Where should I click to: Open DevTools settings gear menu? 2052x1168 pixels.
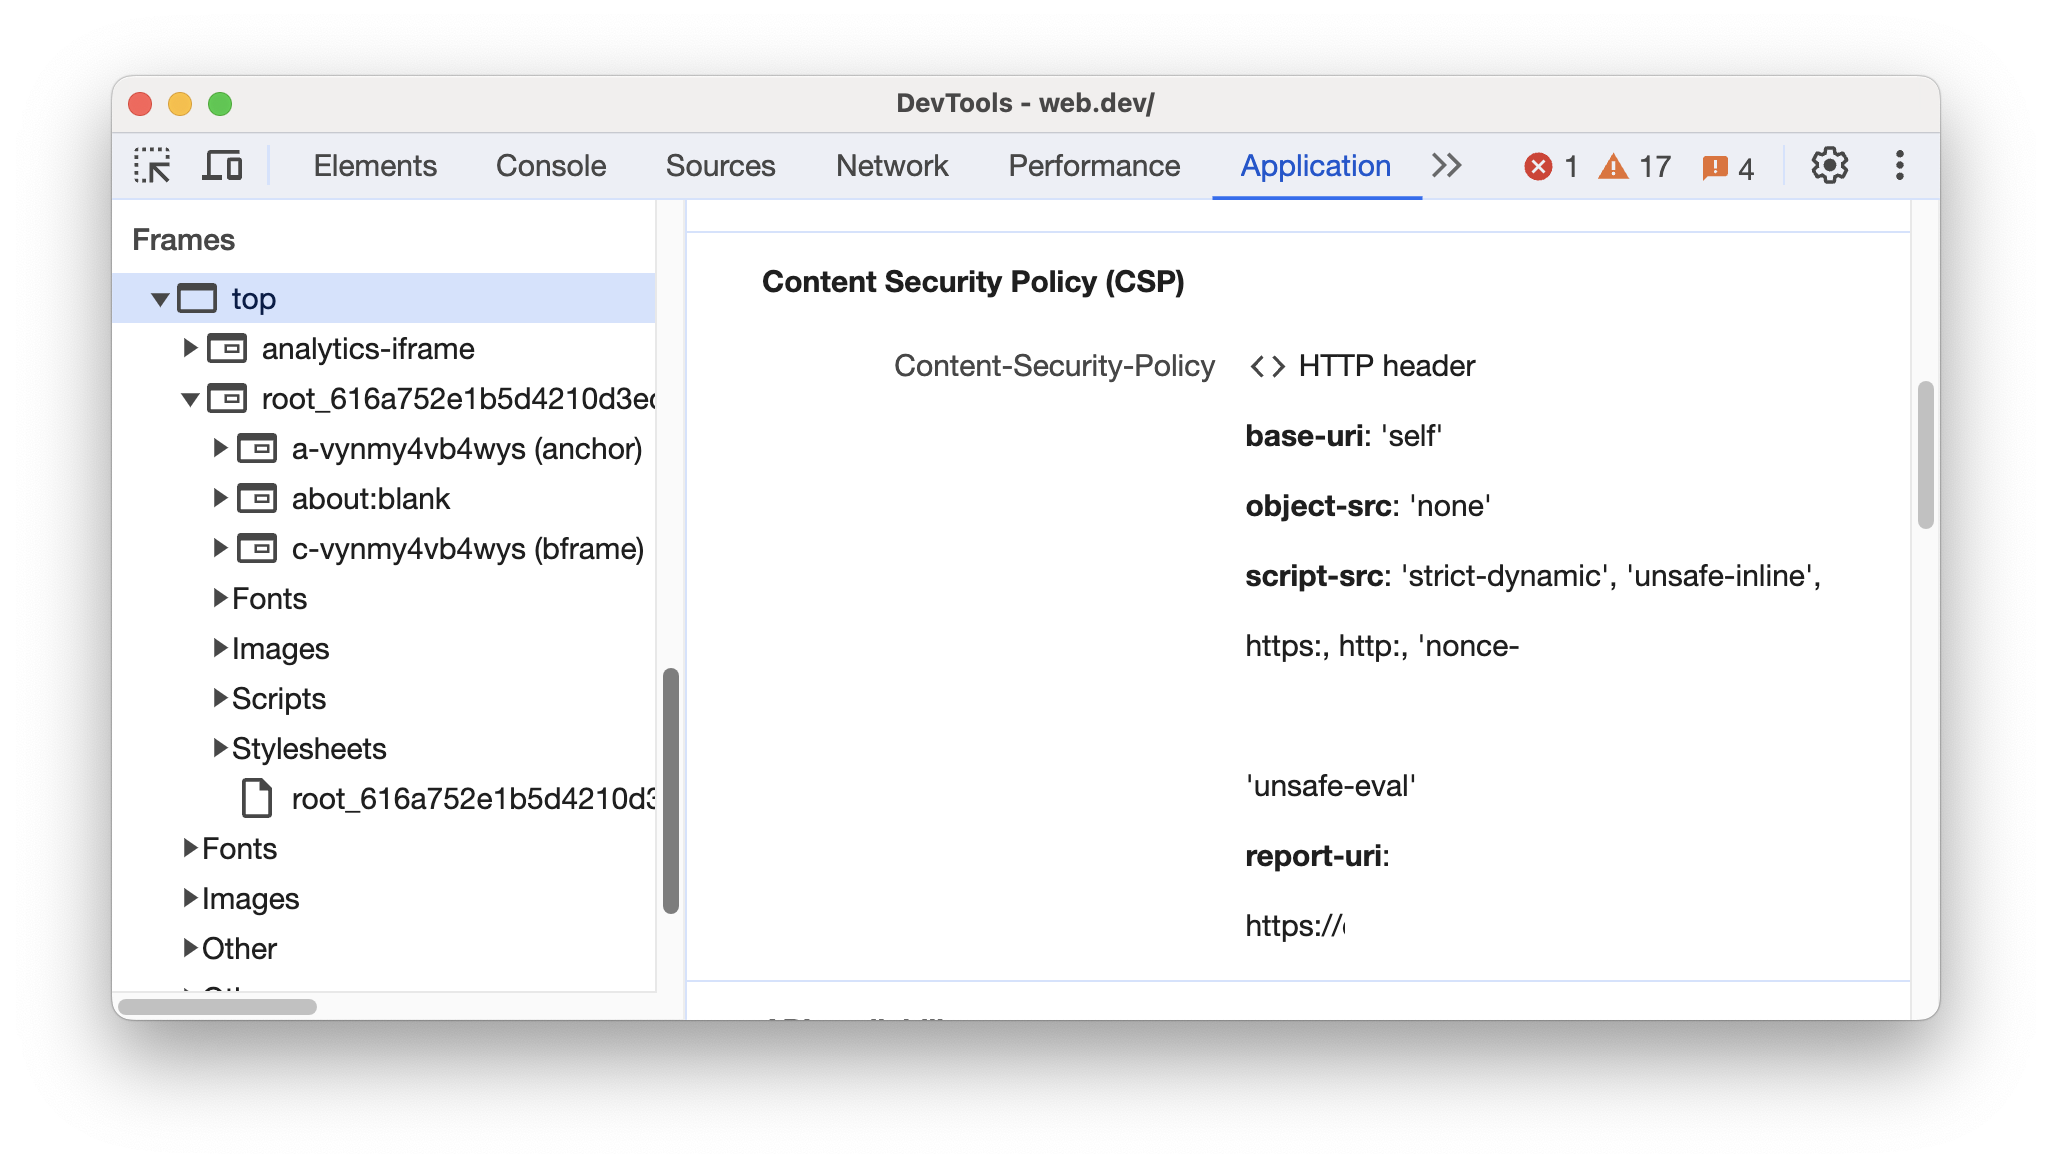click(1831, 163)
